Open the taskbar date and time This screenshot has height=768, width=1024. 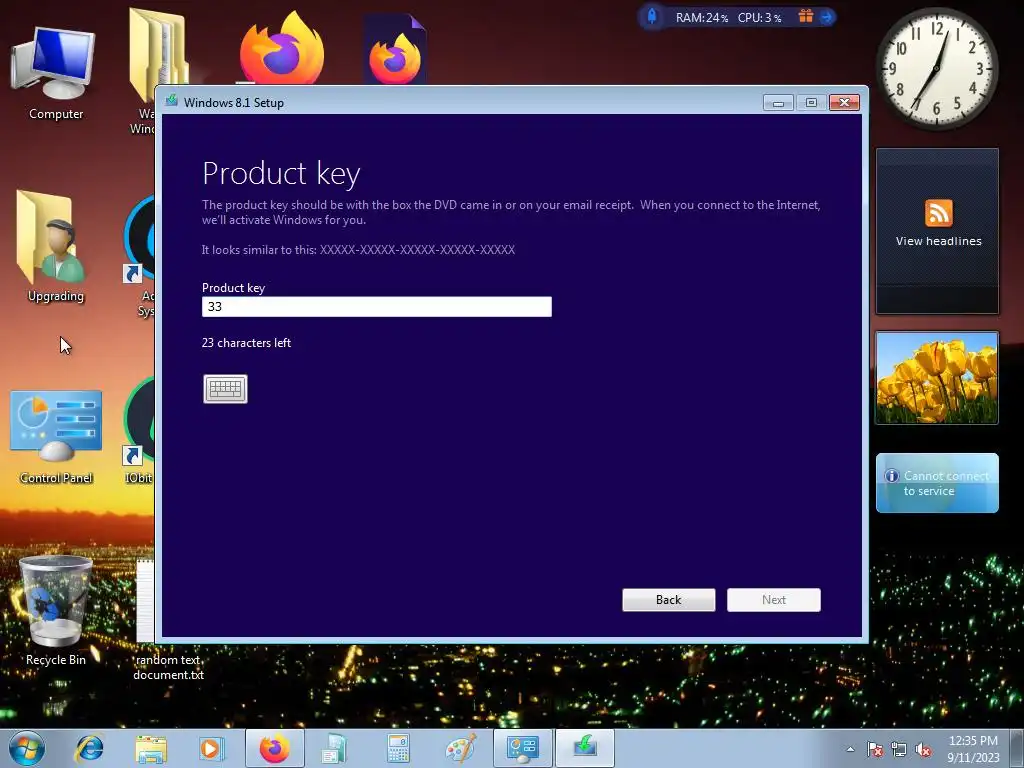973,749
